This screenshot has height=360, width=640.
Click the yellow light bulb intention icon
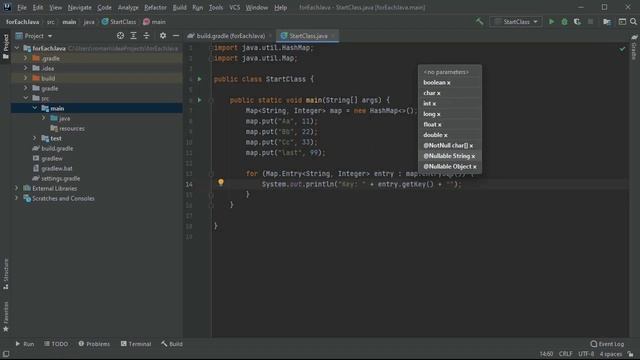tap(221, 182)
